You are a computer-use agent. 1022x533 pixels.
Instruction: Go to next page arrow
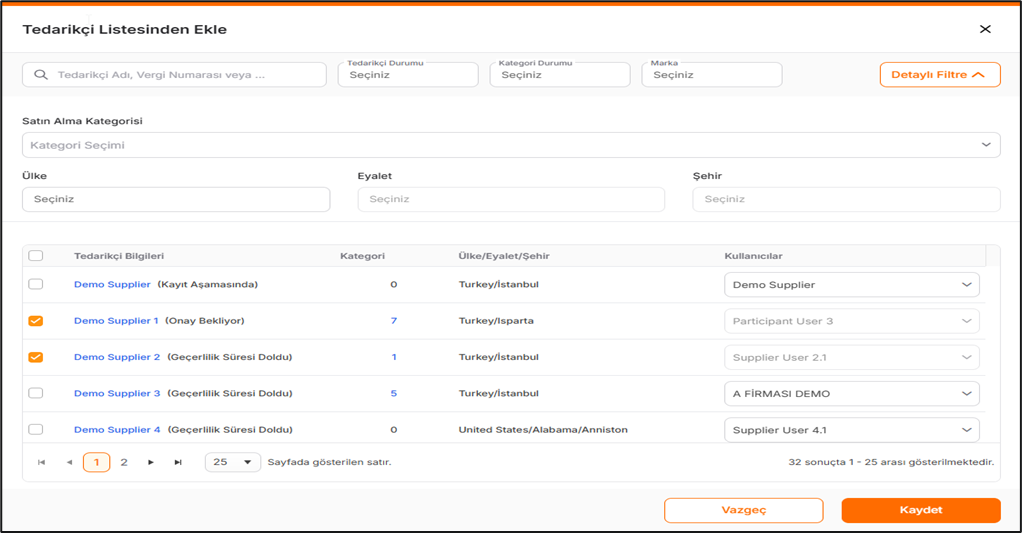[x=151, y=462]
